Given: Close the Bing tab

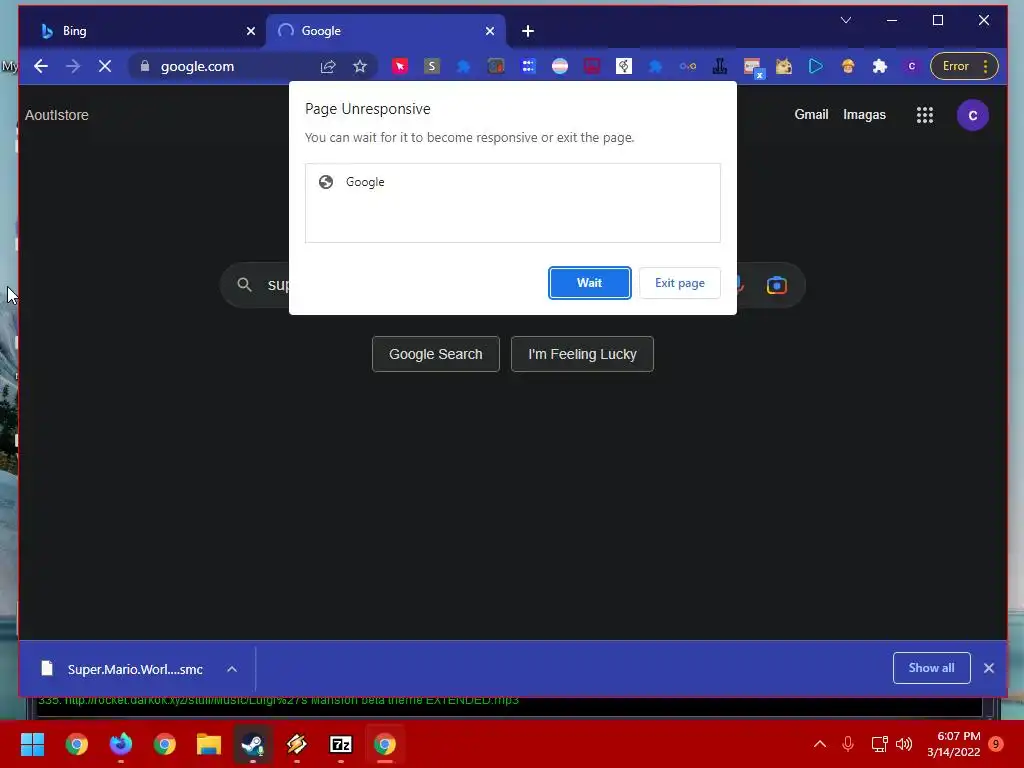Looking at the screenshot, I should pyautogui.click(x=251, y=31).
